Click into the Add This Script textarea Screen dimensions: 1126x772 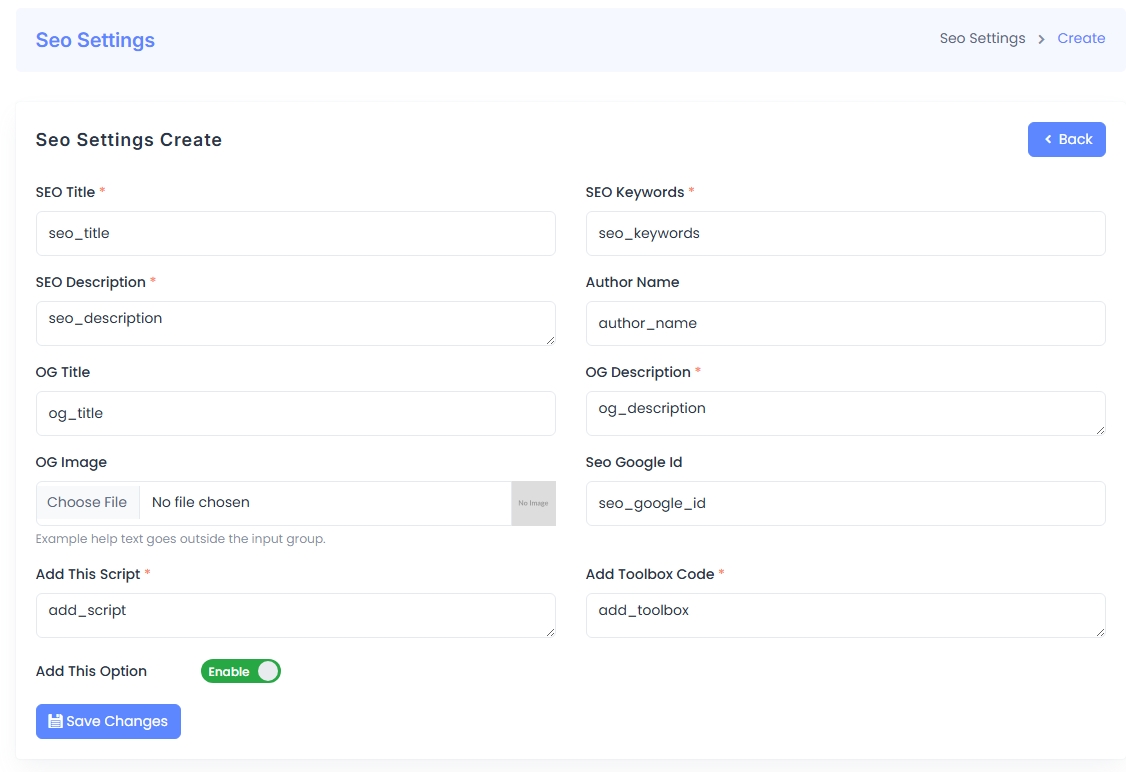click(296, 615)
